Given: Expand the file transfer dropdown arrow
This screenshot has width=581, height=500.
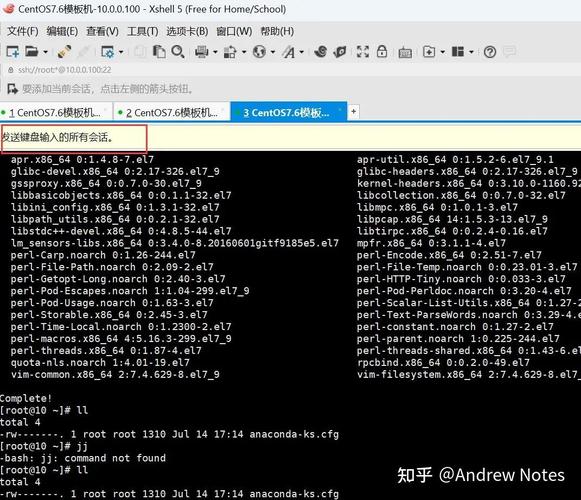Looking at the screenshot, I should [x=244, y=52].
